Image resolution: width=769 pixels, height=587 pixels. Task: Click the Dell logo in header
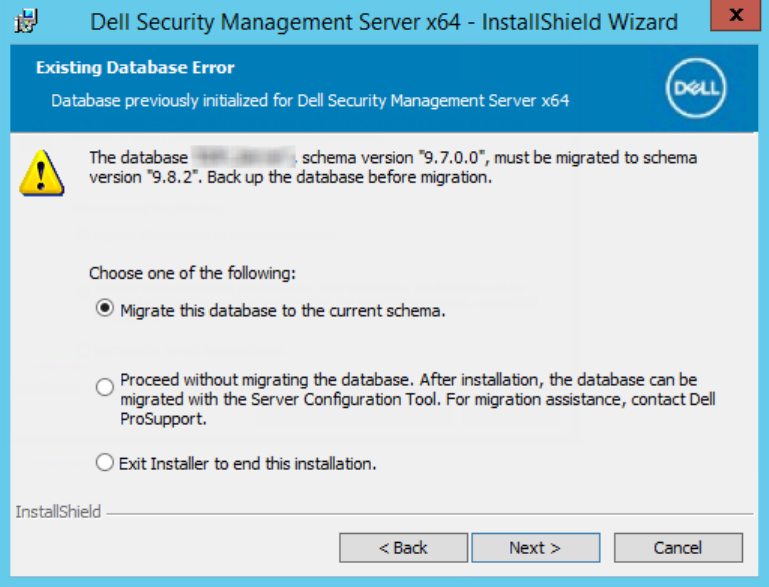pos(696,88)
